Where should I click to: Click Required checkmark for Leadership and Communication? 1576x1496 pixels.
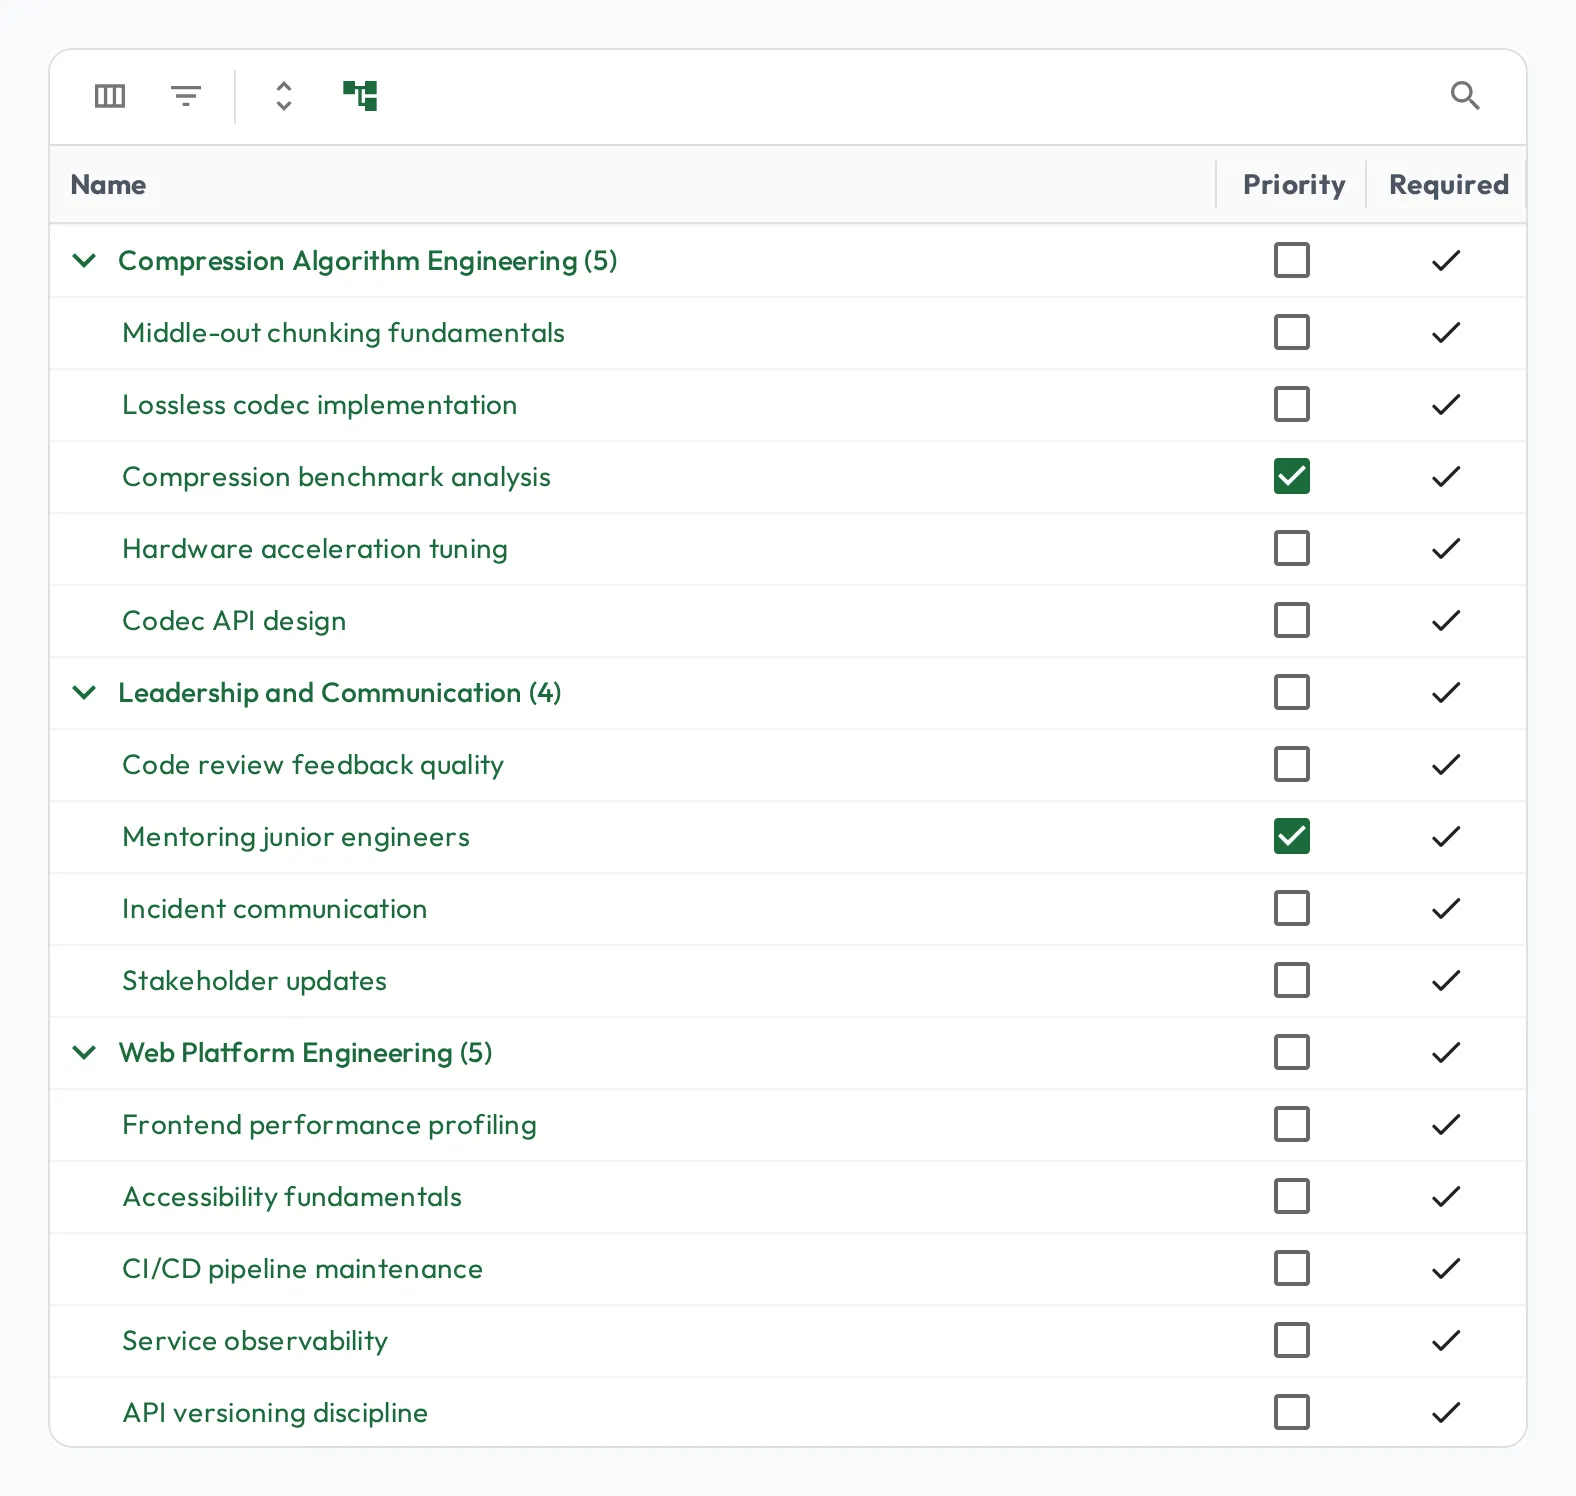coord(1446,693)
